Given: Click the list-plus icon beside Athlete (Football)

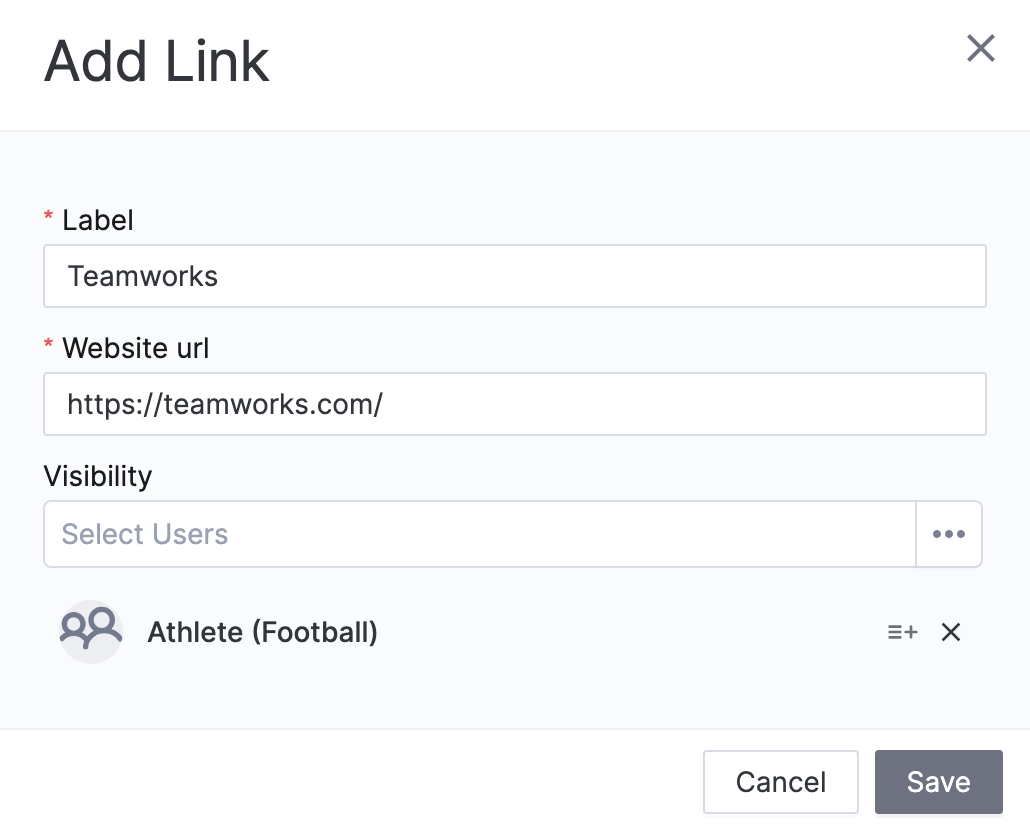Looking at the screenshot, I should click(902, 632).
